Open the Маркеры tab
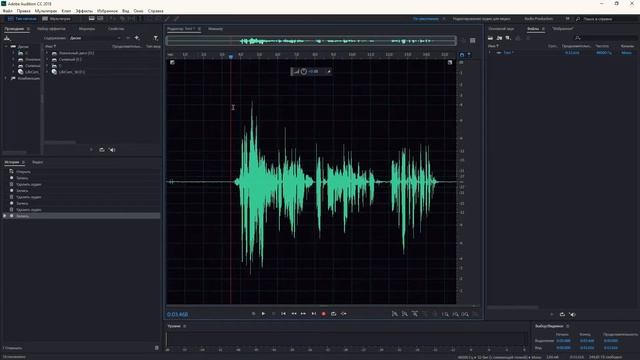This screenshot has height=360, width=640. click(87, 29)
